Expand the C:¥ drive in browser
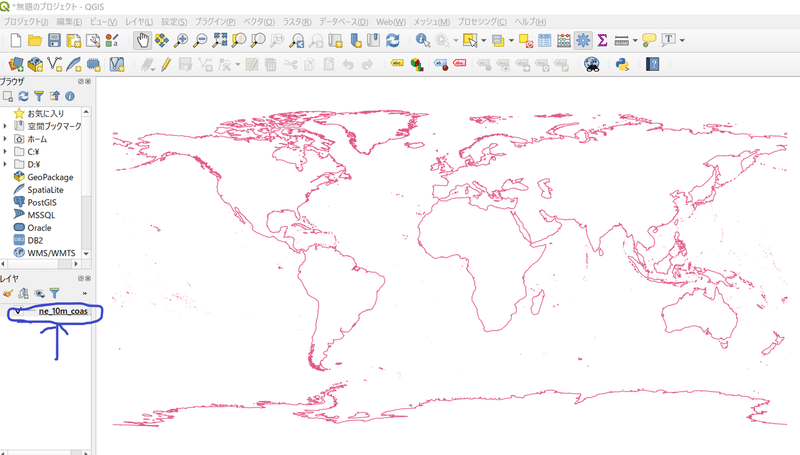The image size is (800, 455). pyautogui.click(x=5, y=151)
